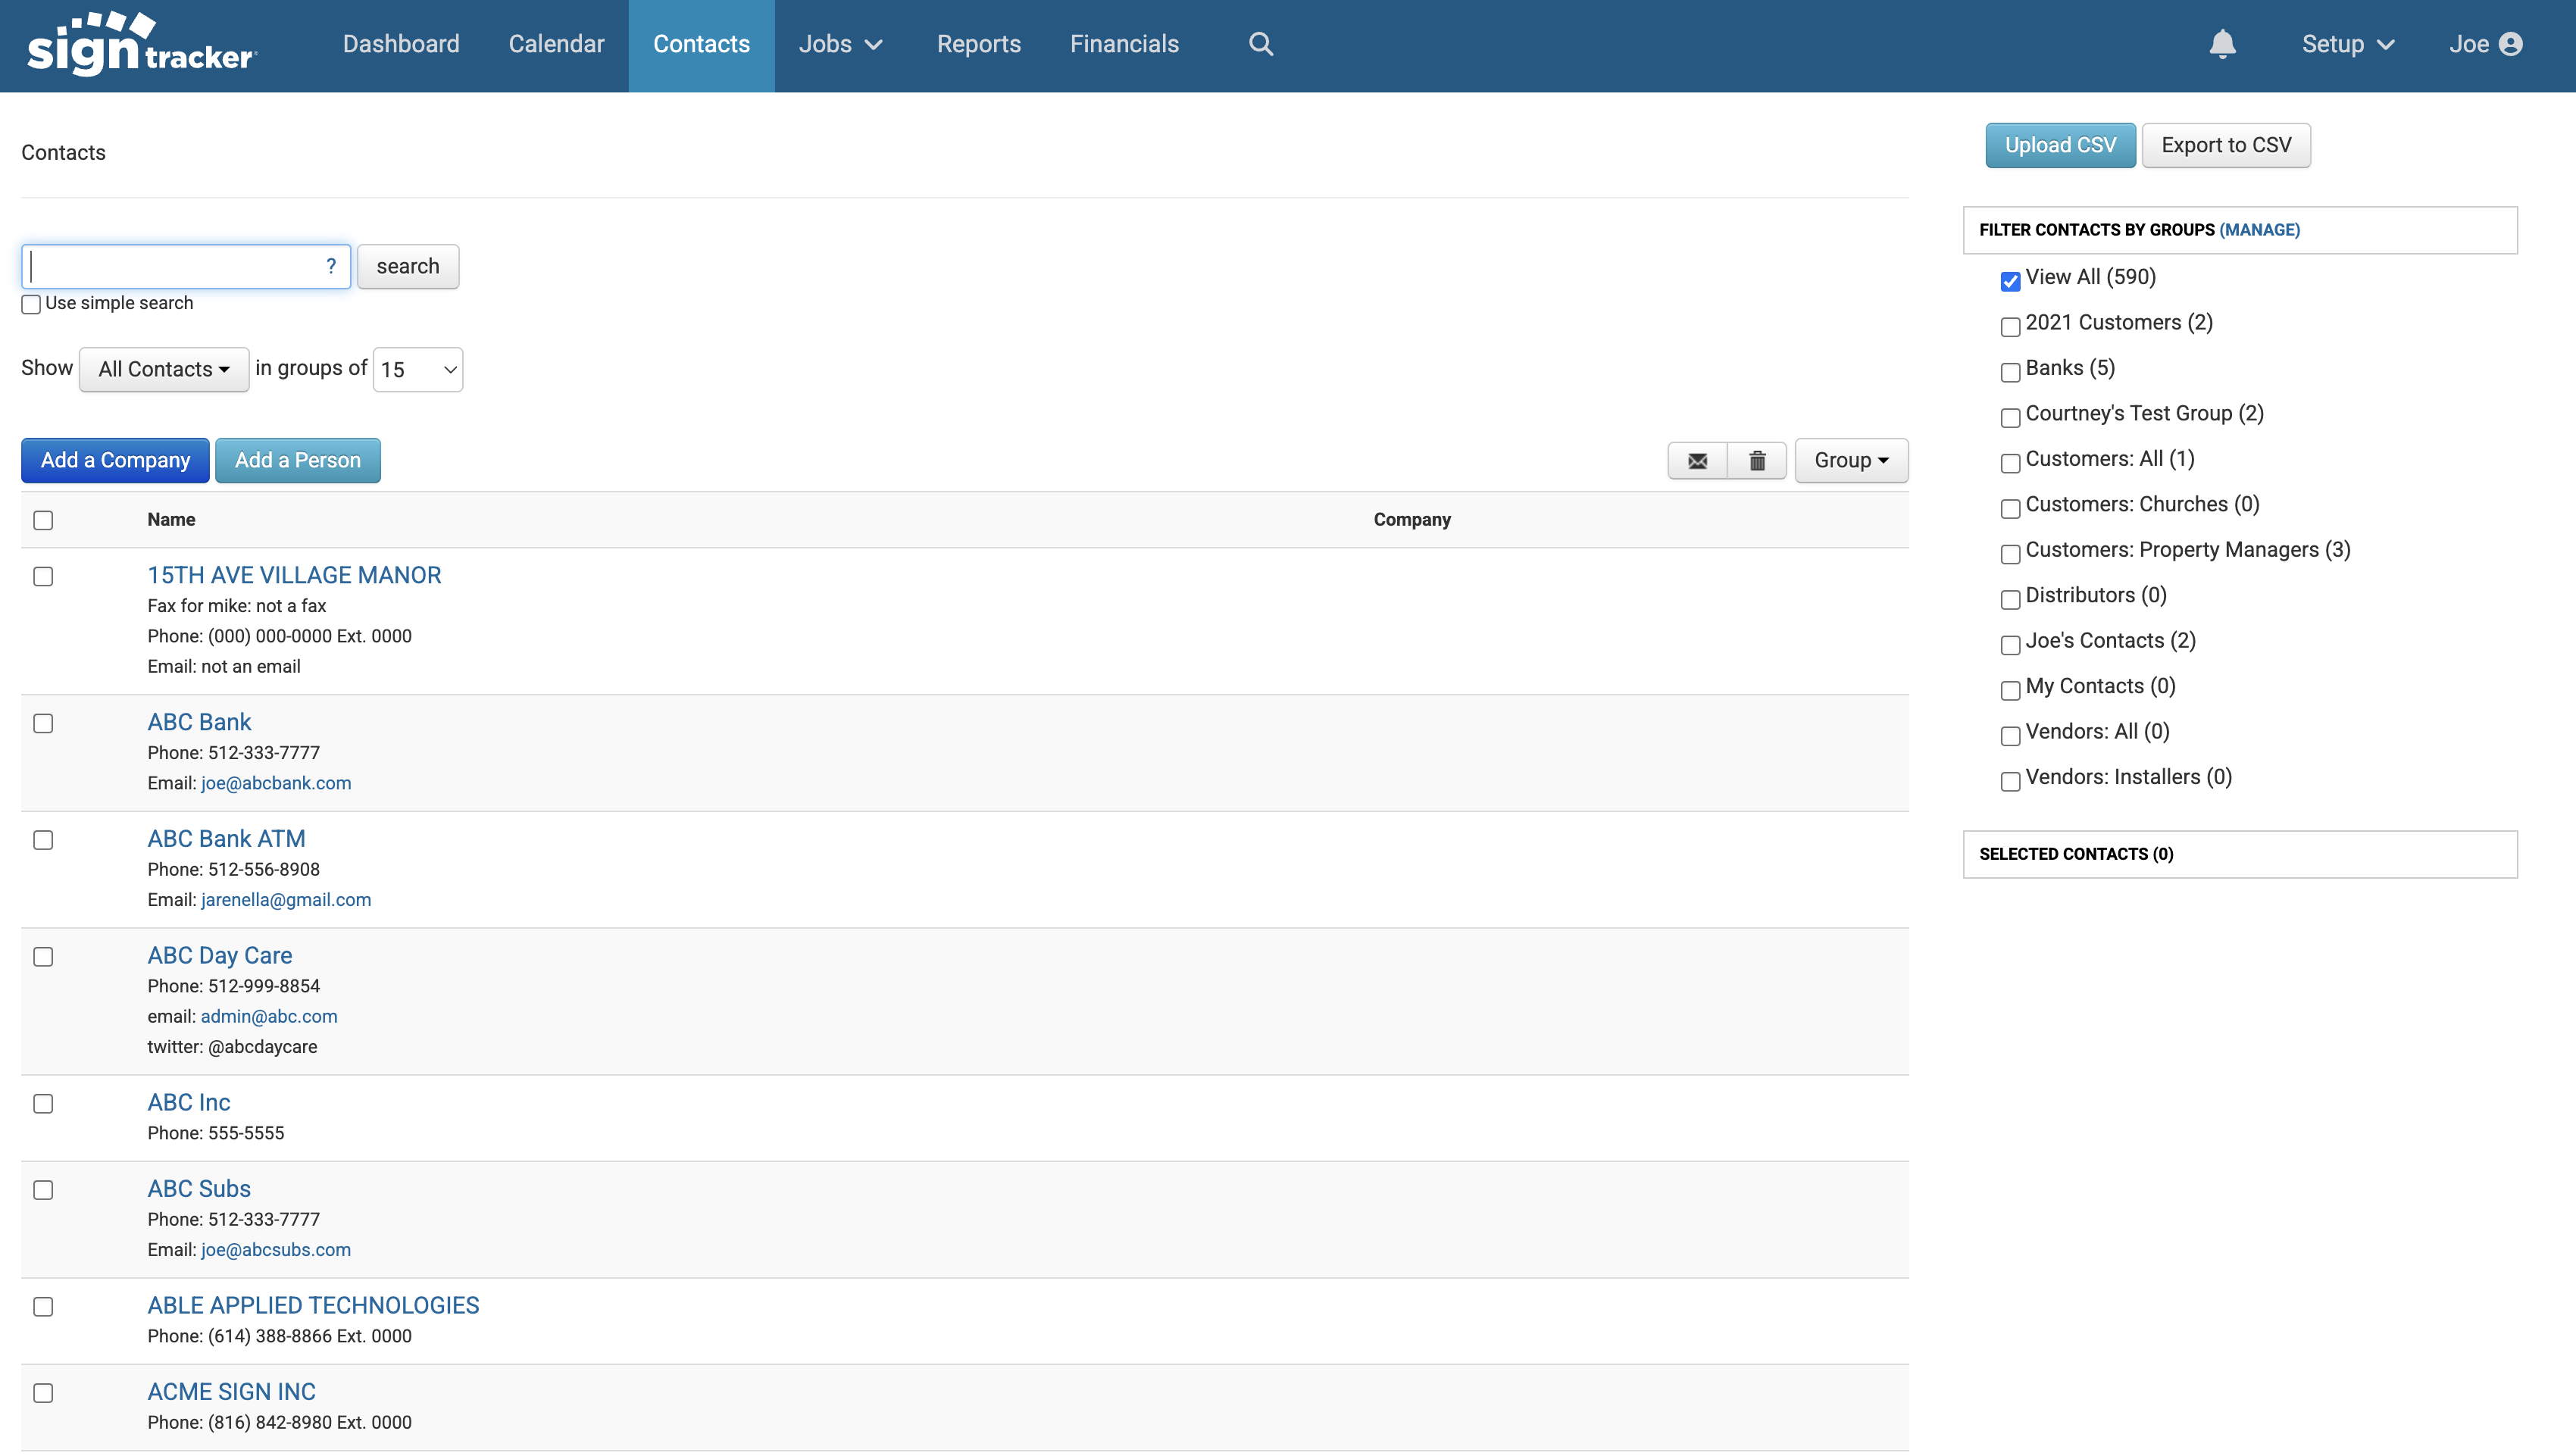Open the Joe user account menu
Screen dimensions: 2576x1456
click(2486, 44)
